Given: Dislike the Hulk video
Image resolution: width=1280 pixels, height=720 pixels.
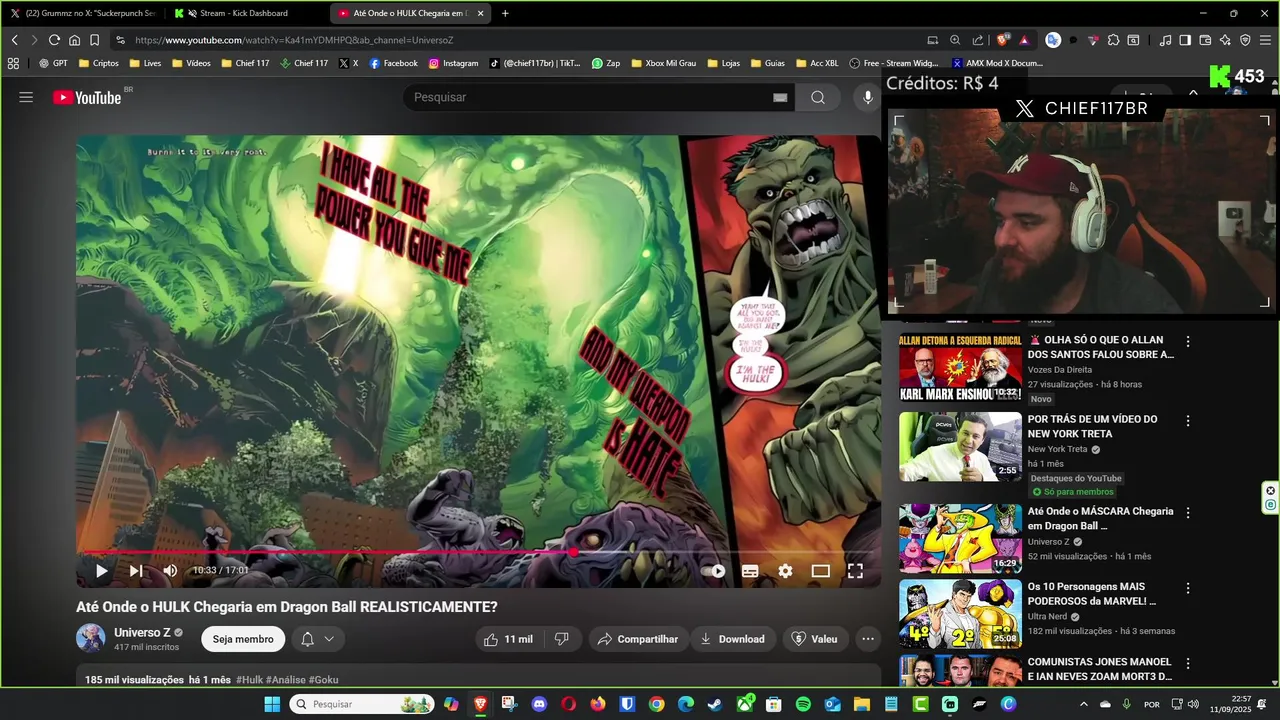Looking at the screenshot, I should click(x=562, y=639).
